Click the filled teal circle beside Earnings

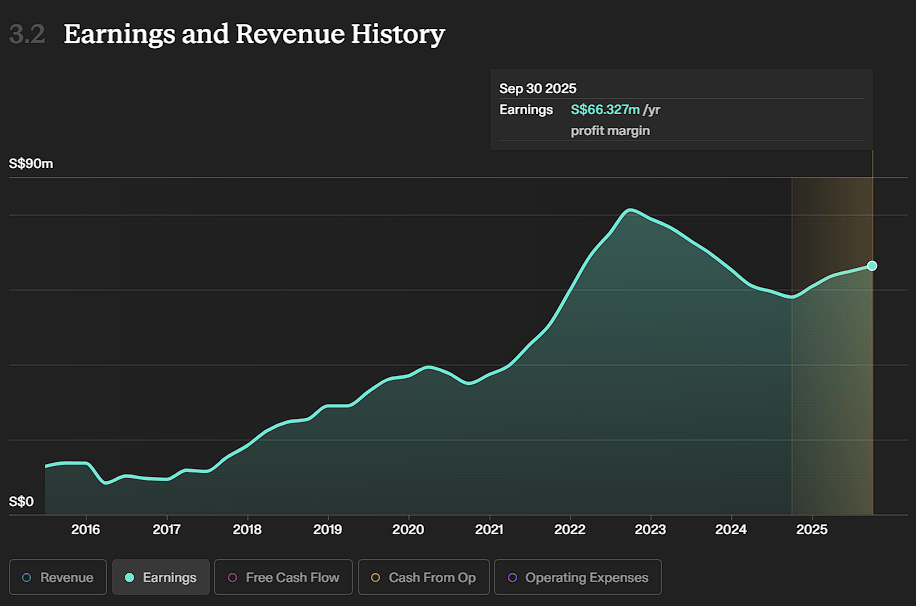click(129, 577)
